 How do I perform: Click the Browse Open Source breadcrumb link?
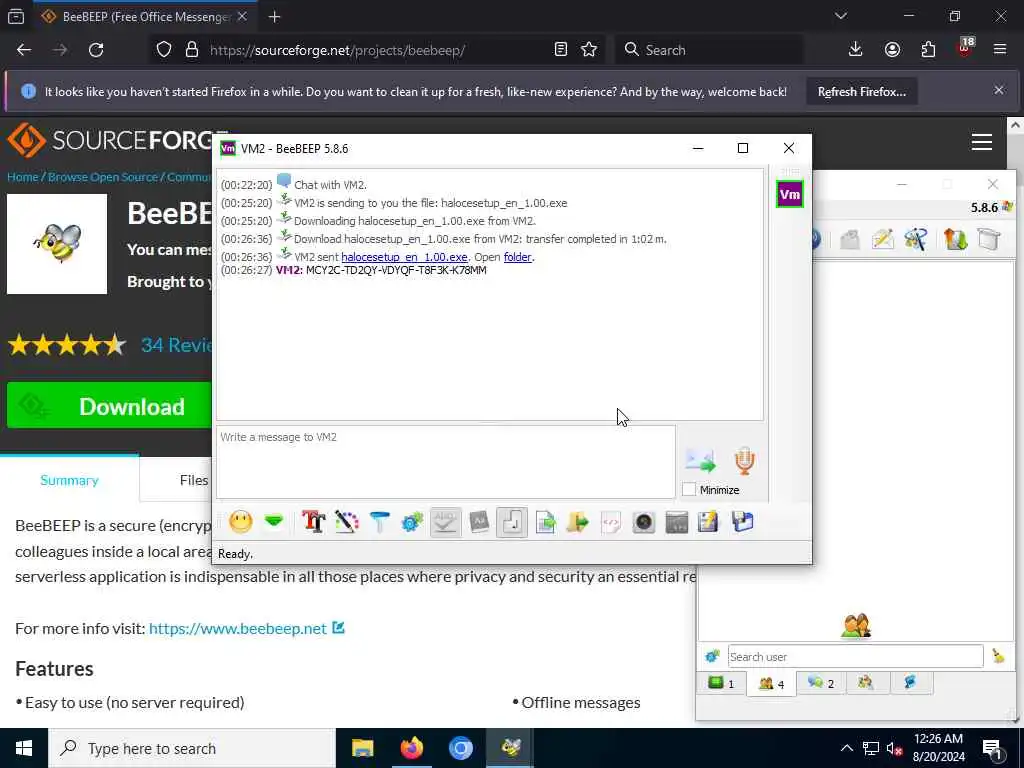click(103, 177)
